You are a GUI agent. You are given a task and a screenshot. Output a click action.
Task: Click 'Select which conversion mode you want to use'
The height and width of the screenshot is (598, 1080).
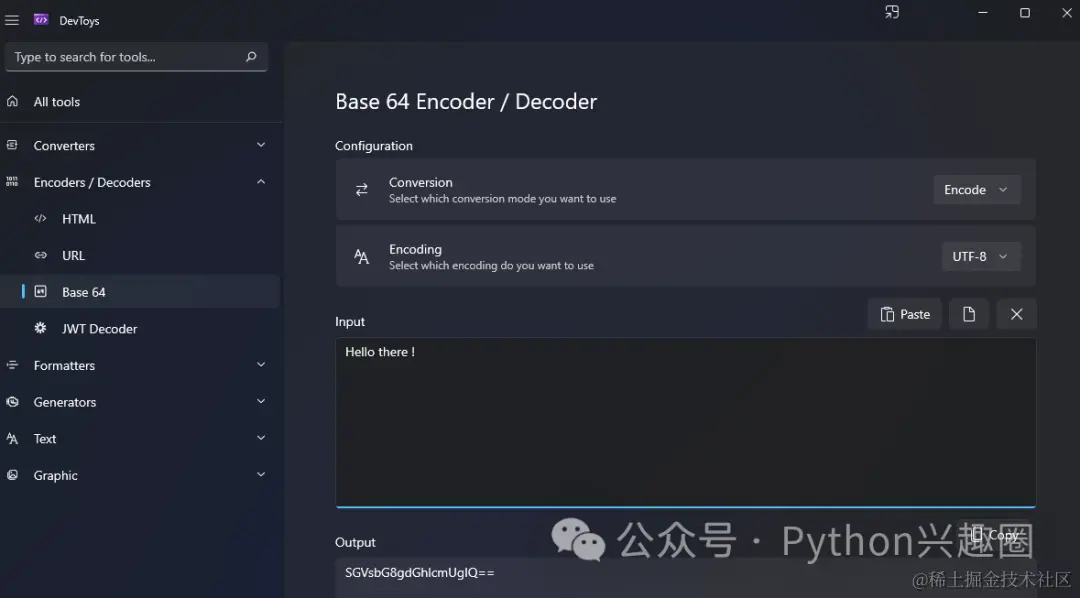[x=502, y=198]
